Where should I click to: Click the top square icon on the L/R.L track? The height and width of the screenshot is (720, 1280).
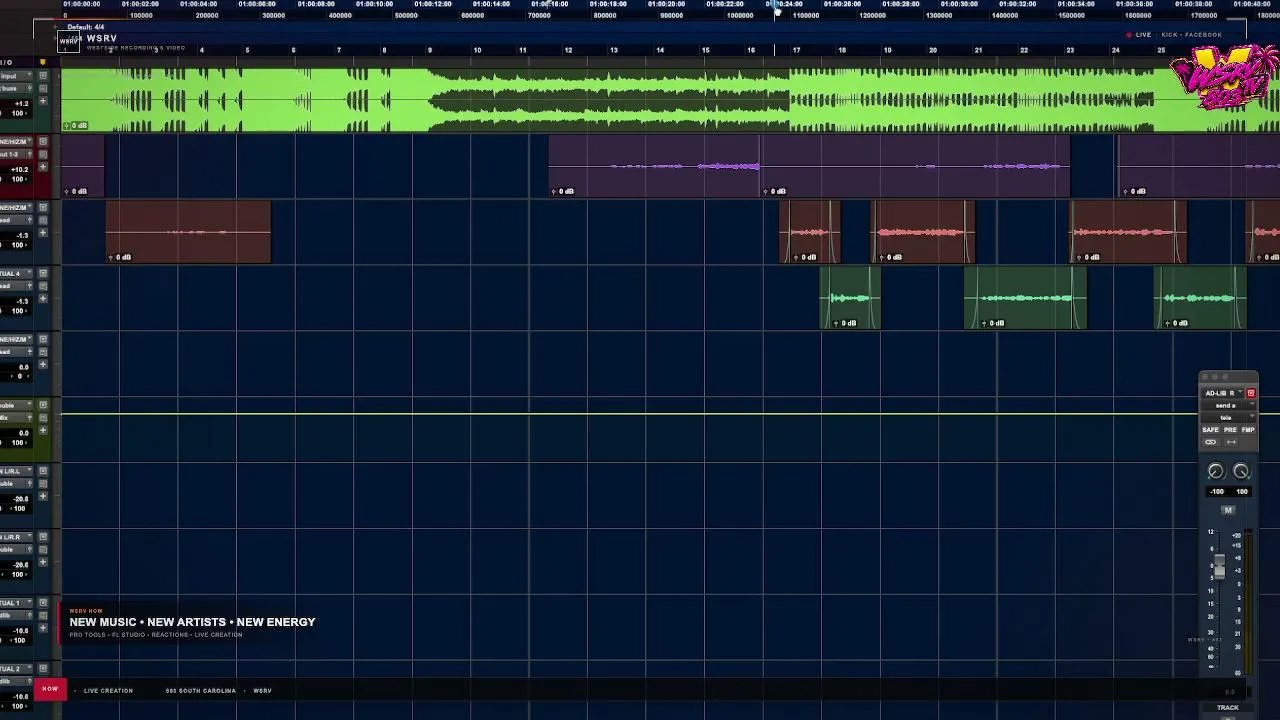click(x=43, y=472)
